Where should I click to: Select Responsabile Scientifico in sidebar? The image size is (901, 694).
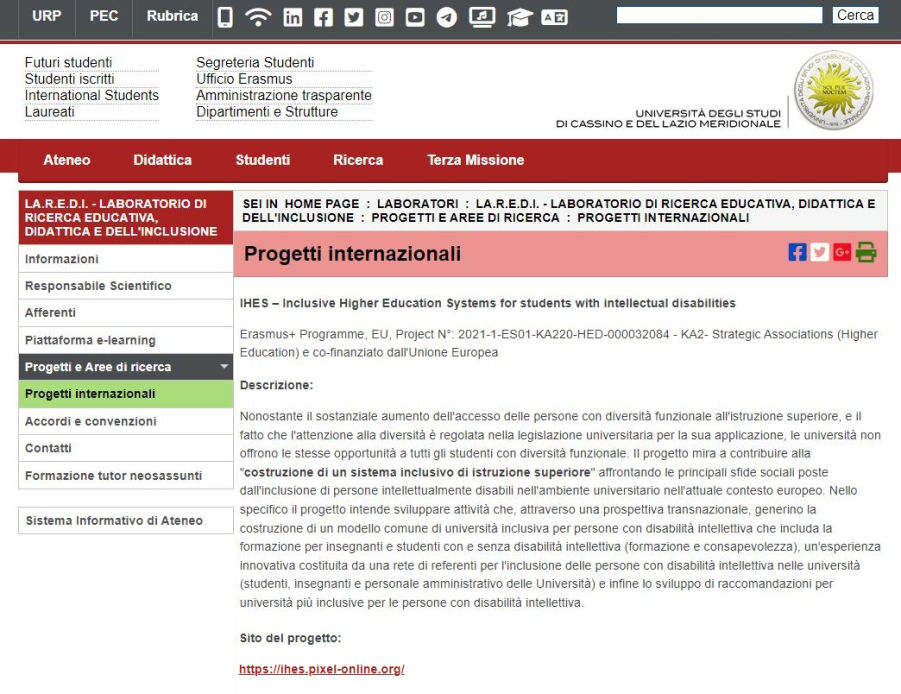[x=126, y=286]
